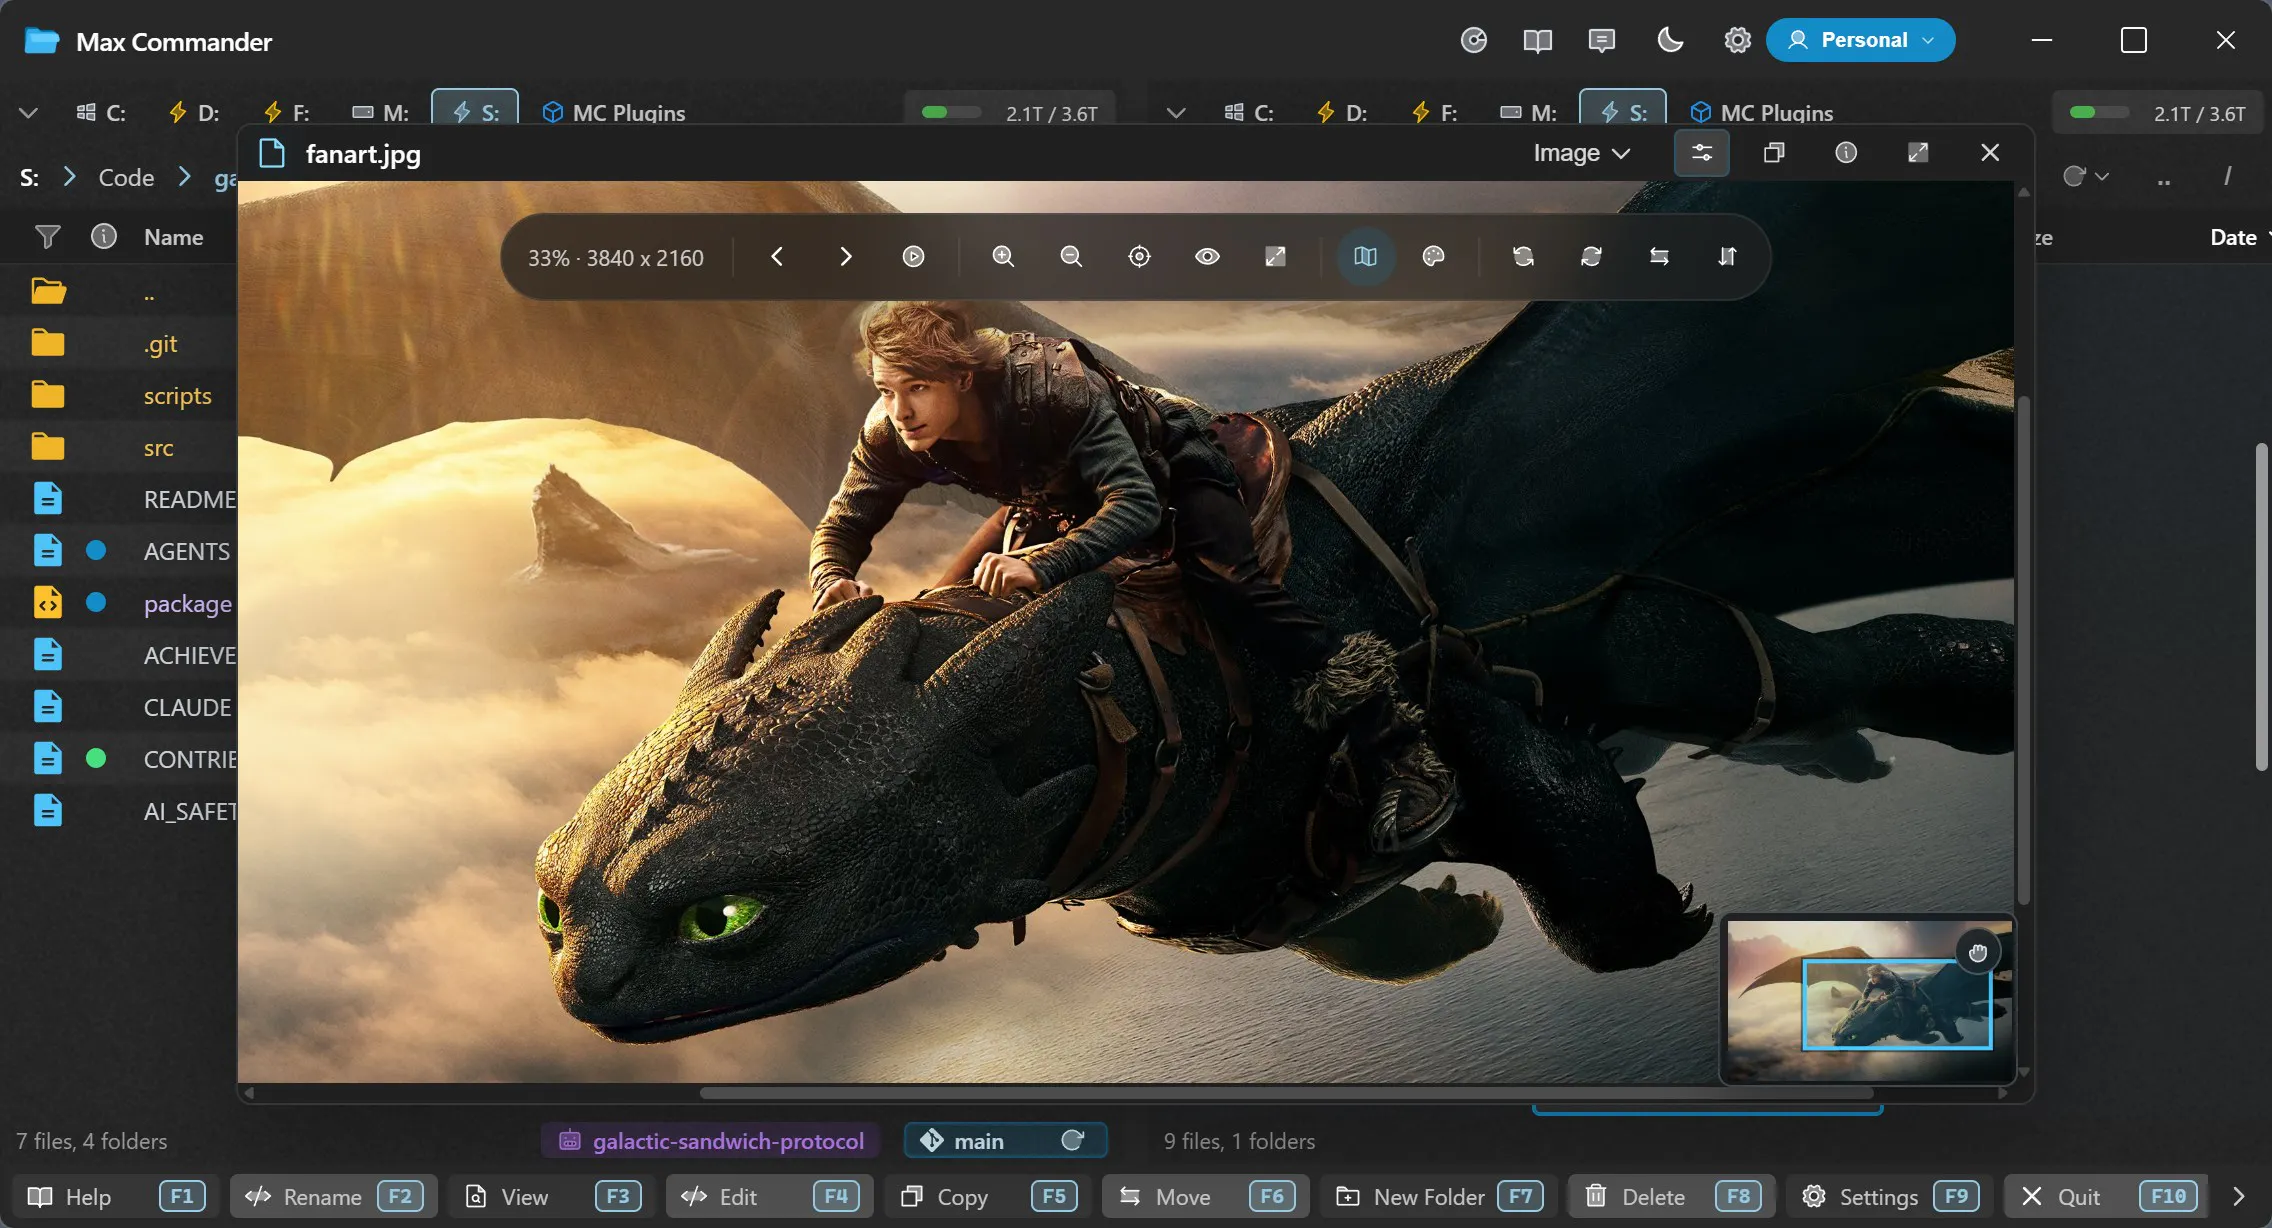This screenshot has height=1228, width=2272.
Task: Open the color palette adjustments icon
Action: coord(1433,257)
